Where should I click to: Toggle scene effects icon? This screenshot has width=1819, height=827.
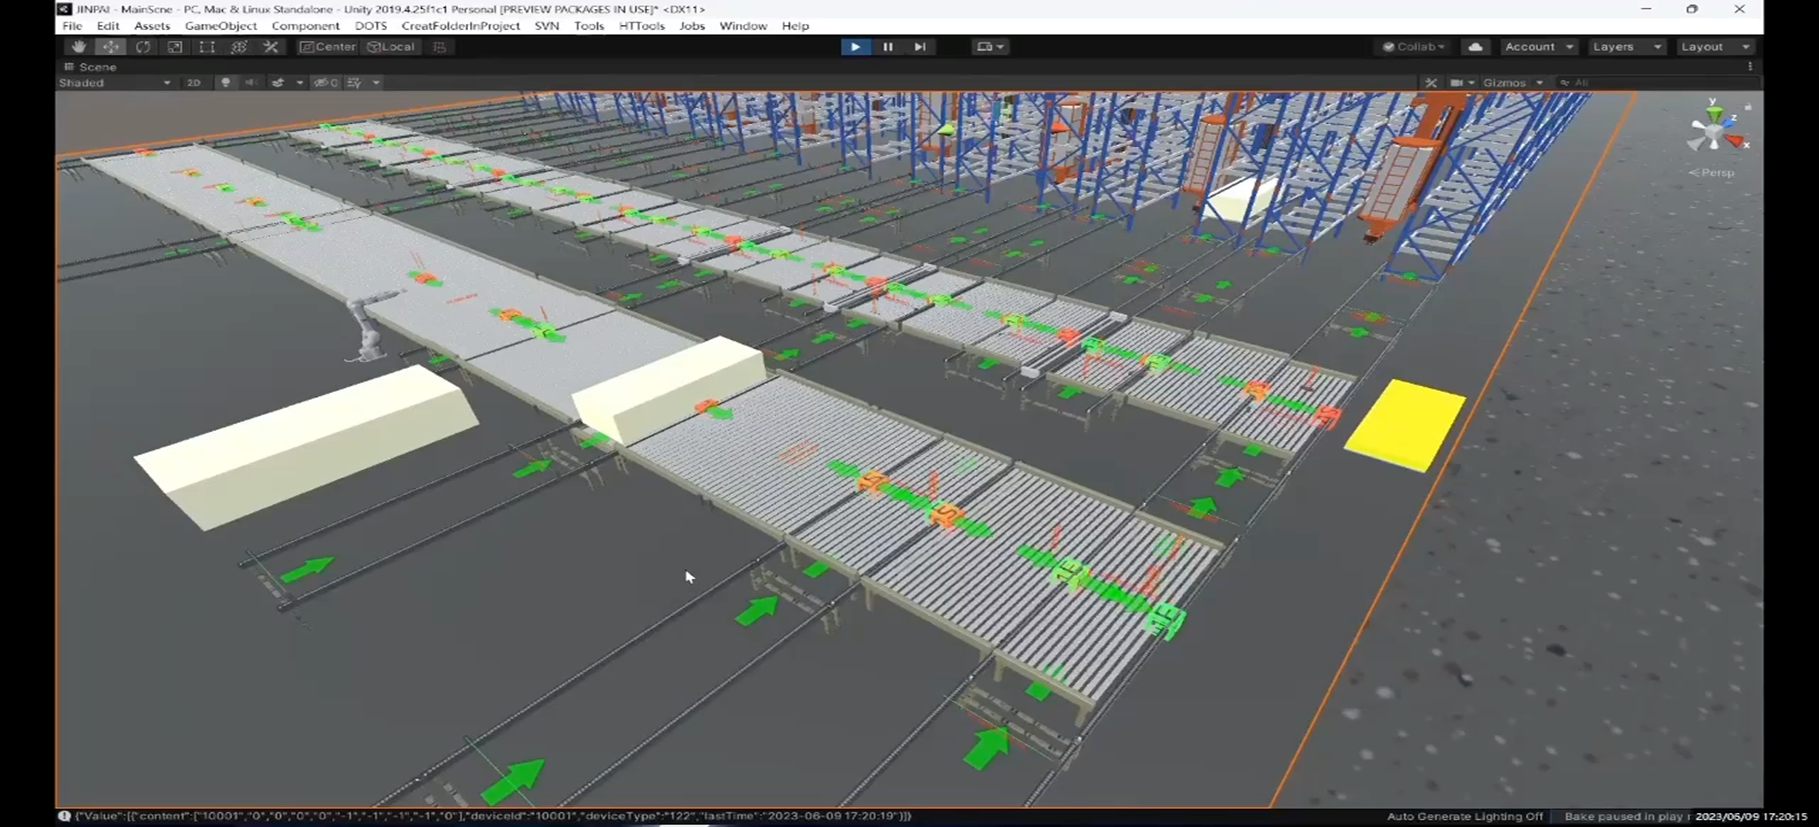278,83
